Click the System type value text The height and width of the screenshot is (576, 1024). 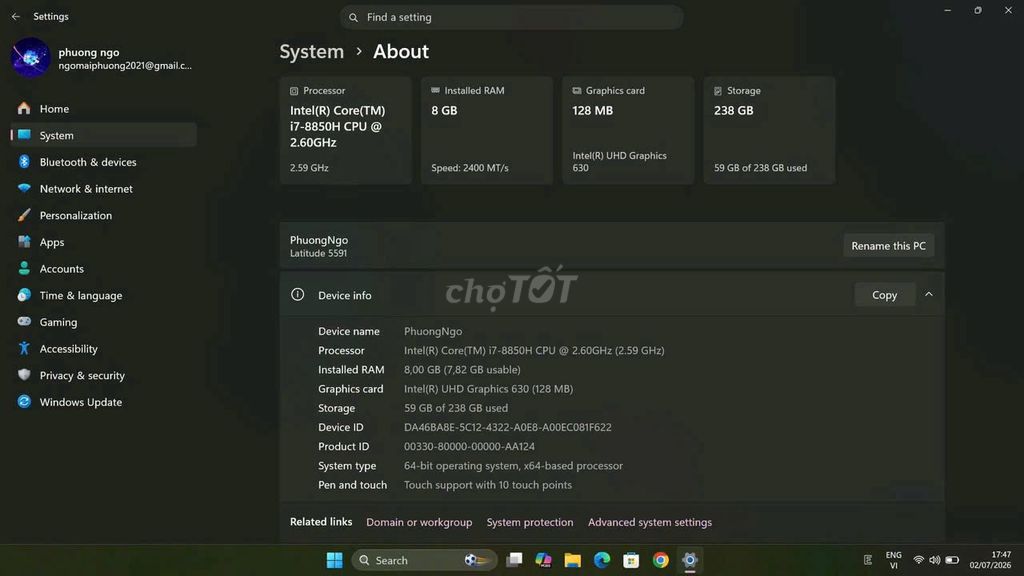coord(513,466)
